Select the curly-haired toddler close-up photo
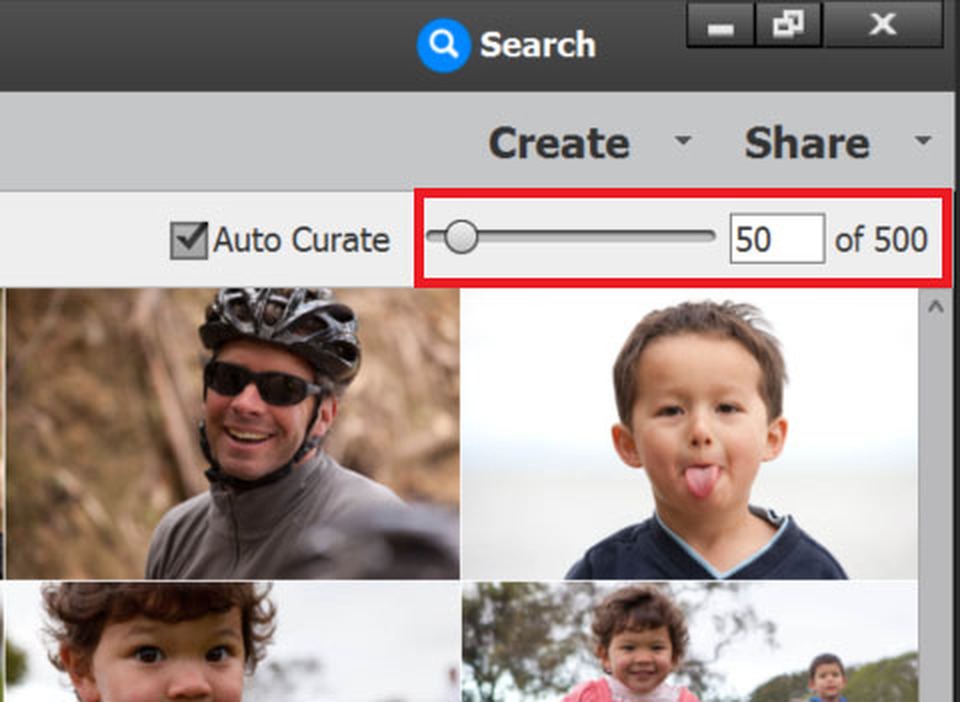This screenshot has width=960, height=702. click(x=232, y=642)
